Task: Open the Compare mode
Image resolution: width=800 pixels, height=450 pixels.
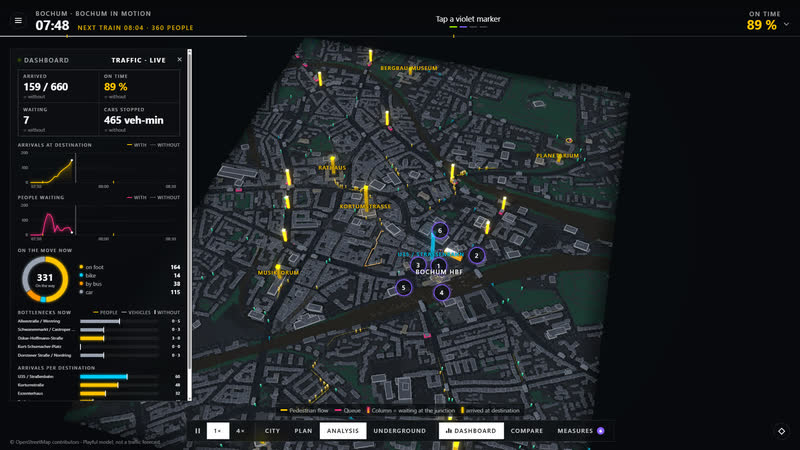Action: (527, 431)
